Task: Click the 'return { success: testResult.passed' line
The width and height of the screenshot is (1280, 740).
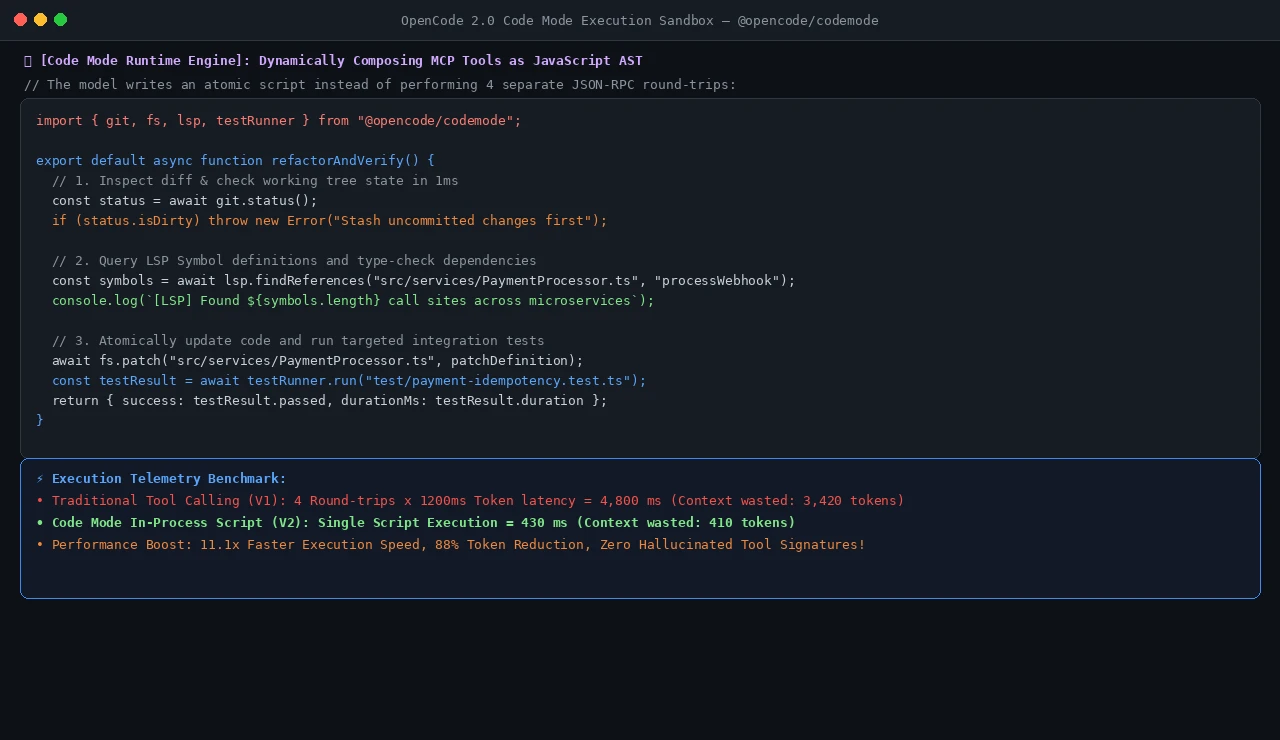Action: point(329,401)
